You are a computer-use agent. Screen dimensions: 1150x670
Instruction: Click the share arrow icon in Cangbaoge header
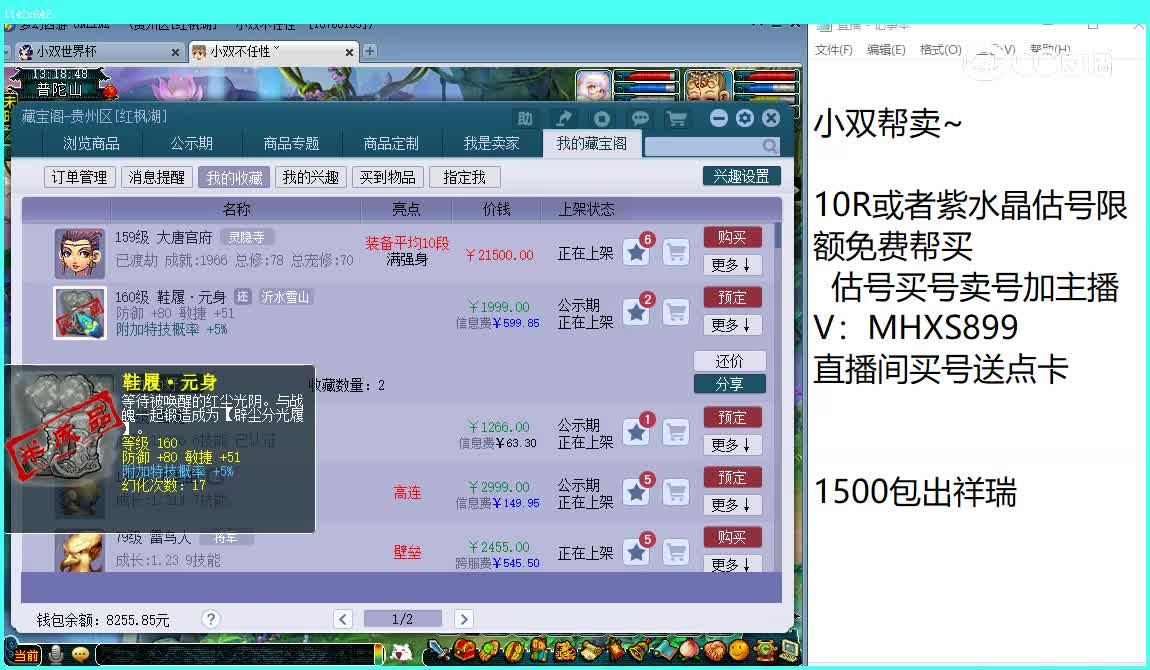click(564, 117)
